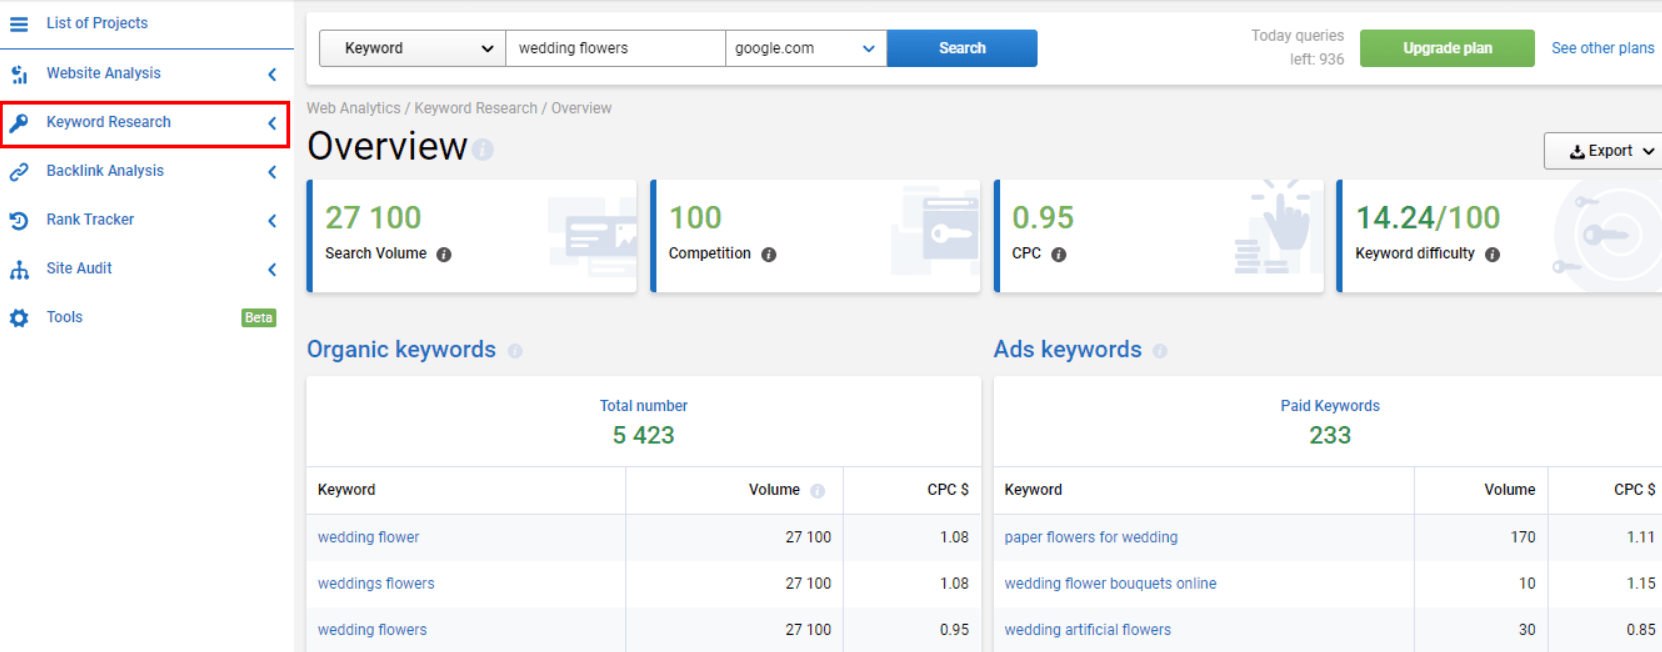Open the Keyword search type dropdown
Image resolution: width=1662 pixels, height=652 pixels.
412,48
